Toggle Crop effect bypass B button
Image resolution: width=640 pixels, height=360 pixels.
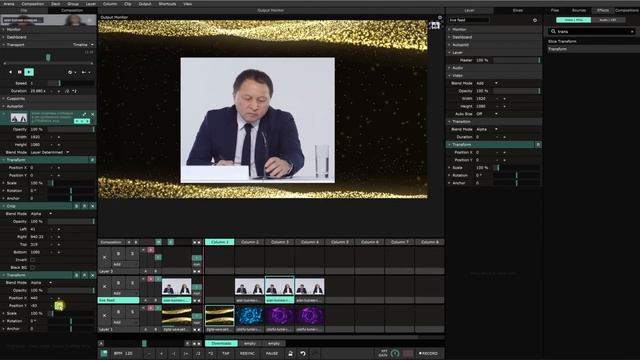[76, 206]
